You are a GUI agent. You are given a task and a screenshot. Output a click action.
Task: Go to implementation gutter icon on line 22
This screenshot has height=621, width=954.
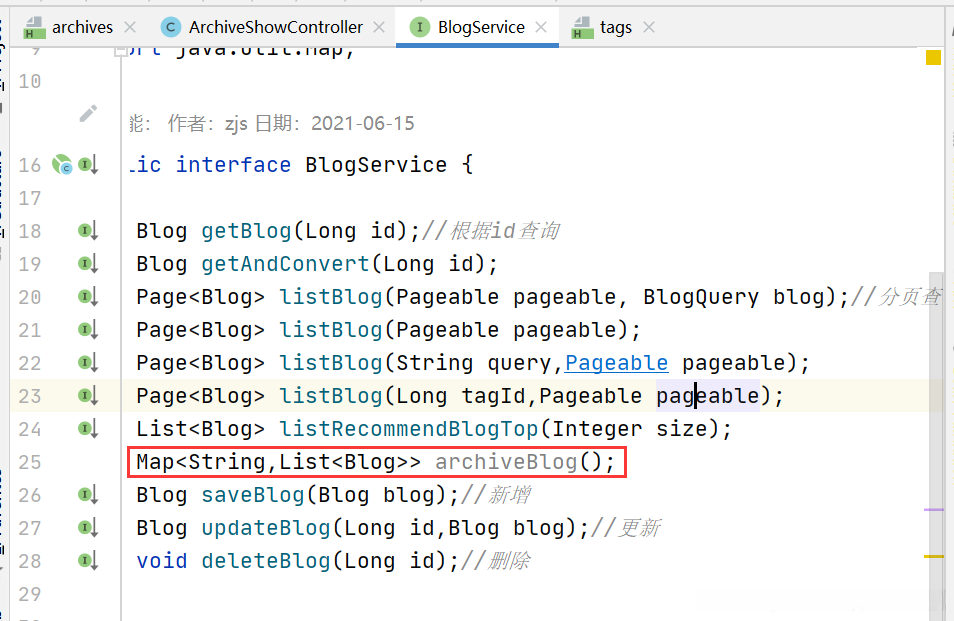[x=88, y=363]
